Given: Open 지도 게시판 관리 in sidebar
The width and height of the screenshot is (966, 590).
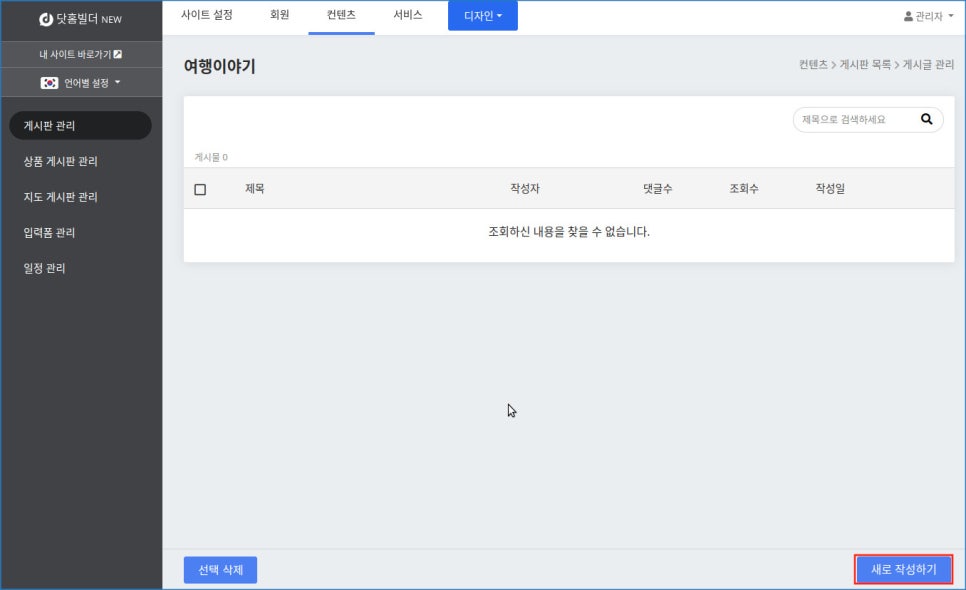Looking at the screenshot, I should click(60, 197).
